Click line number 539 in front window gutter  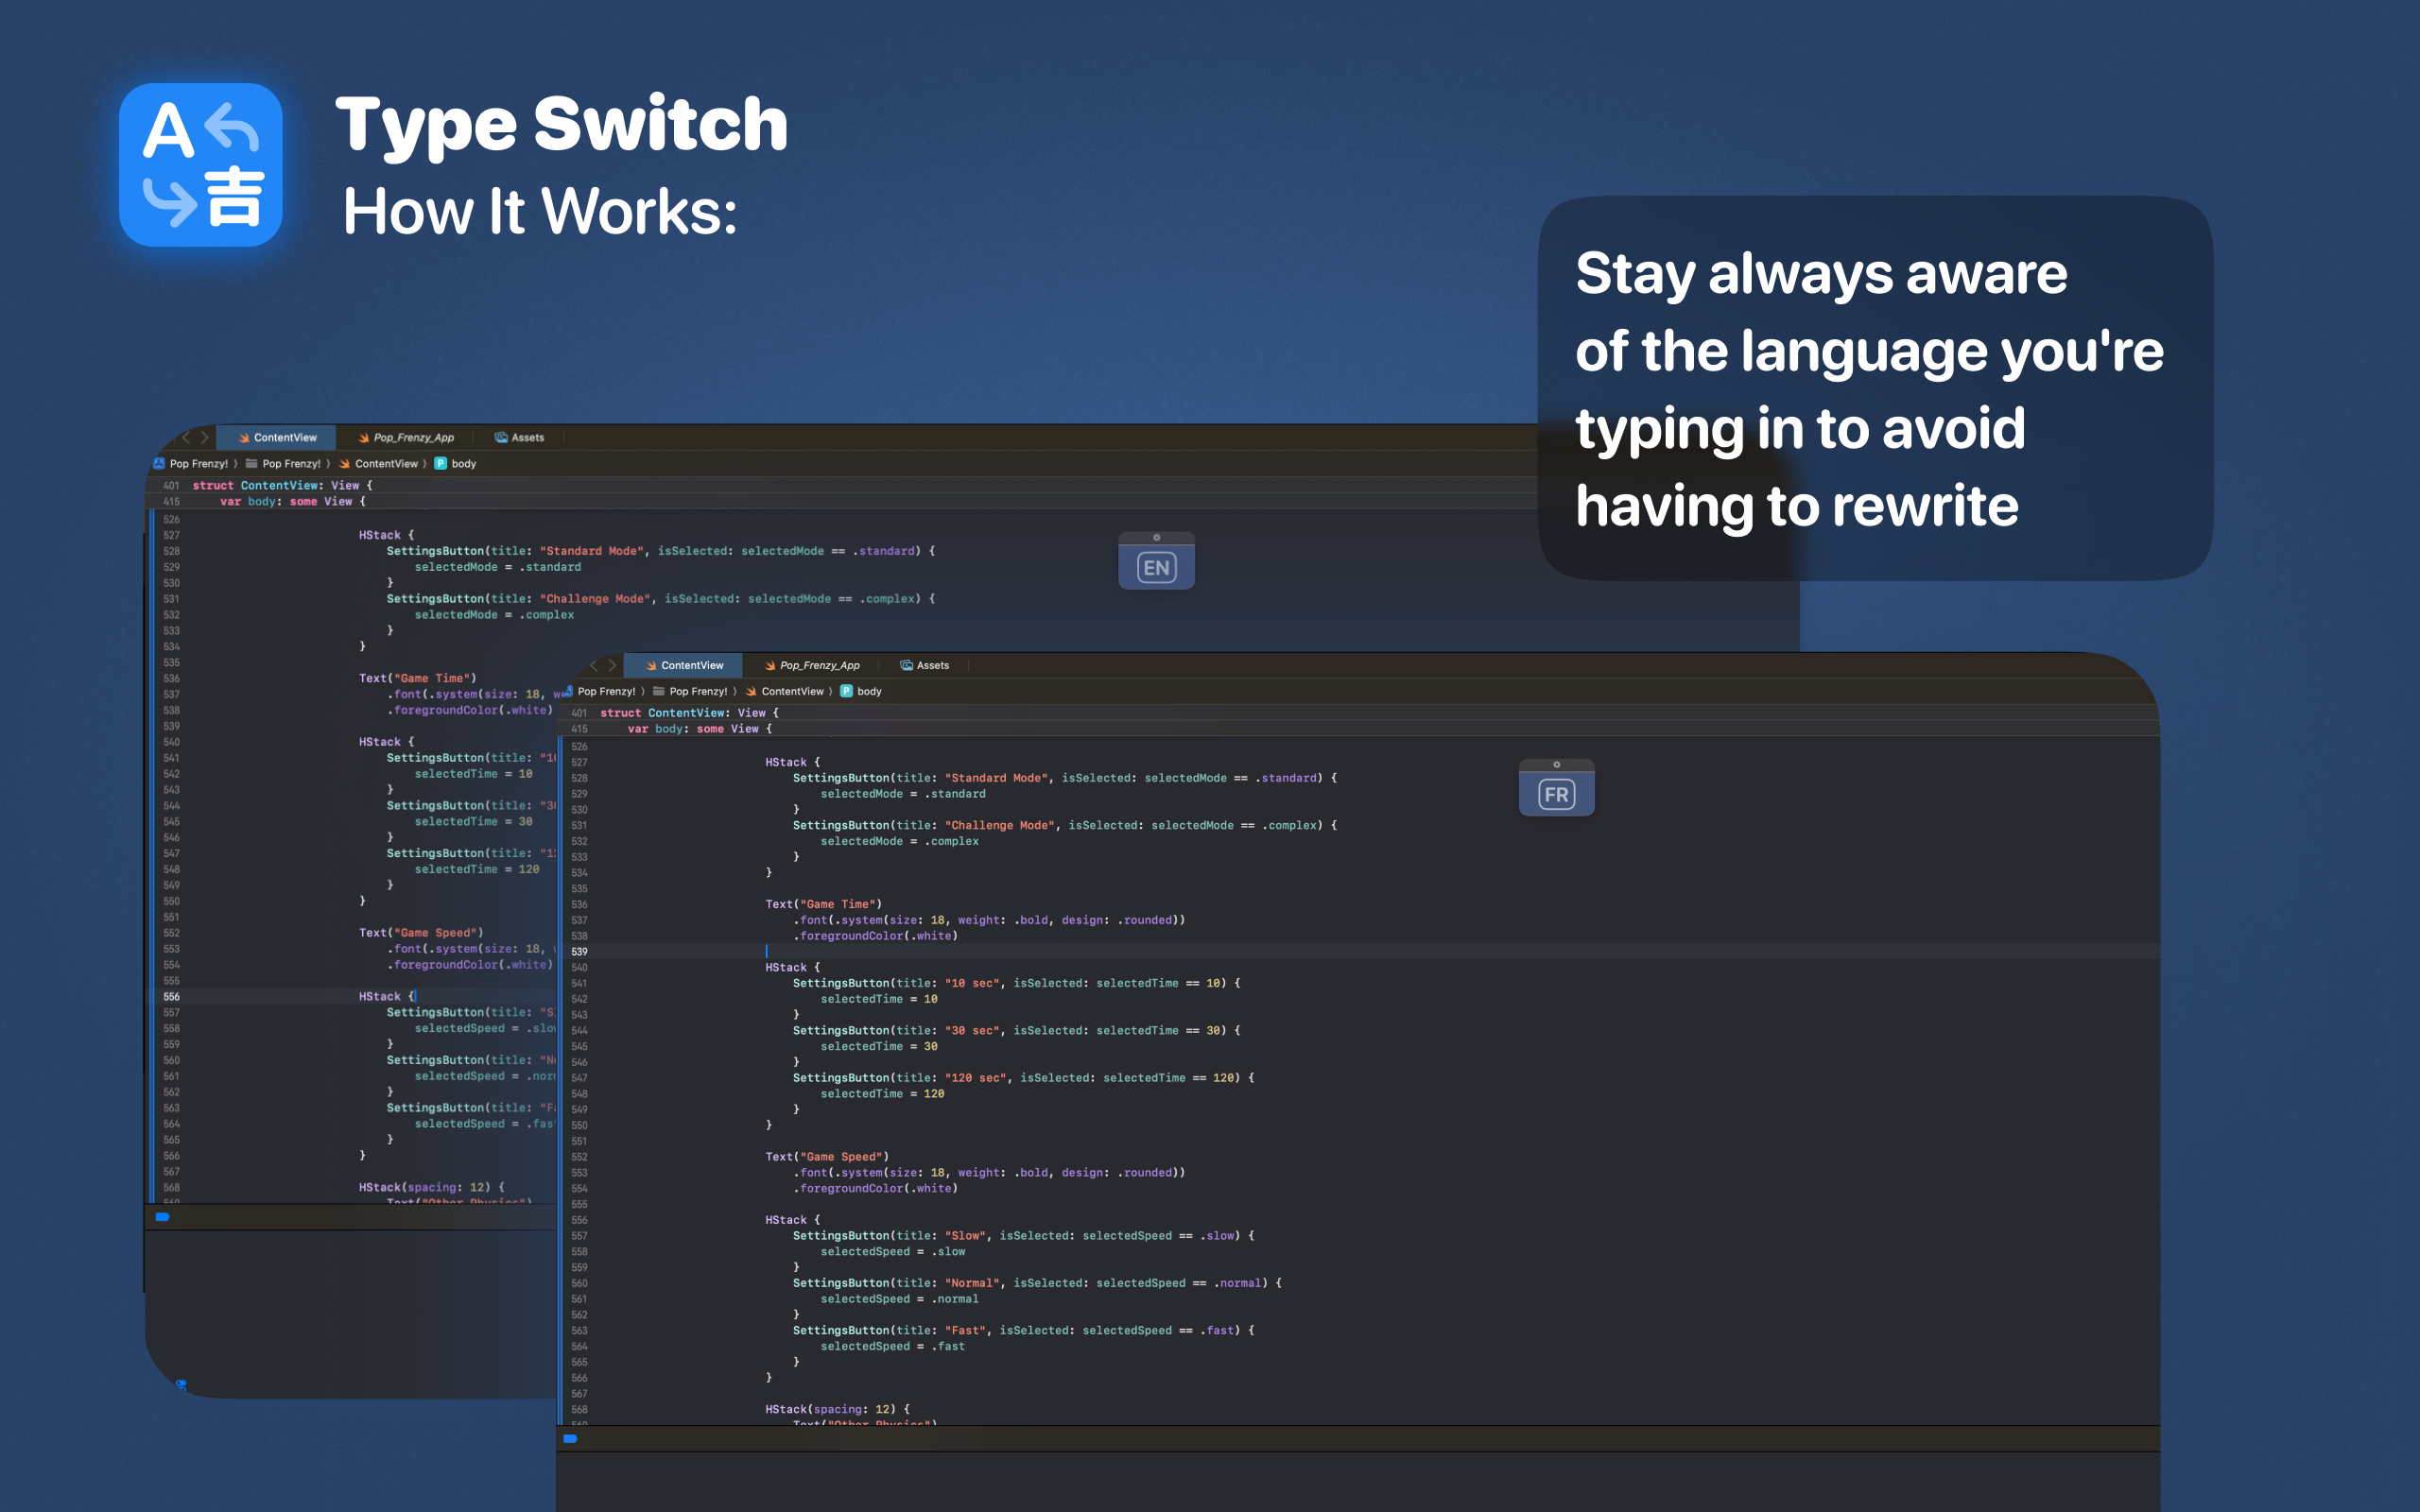point(579,951)
